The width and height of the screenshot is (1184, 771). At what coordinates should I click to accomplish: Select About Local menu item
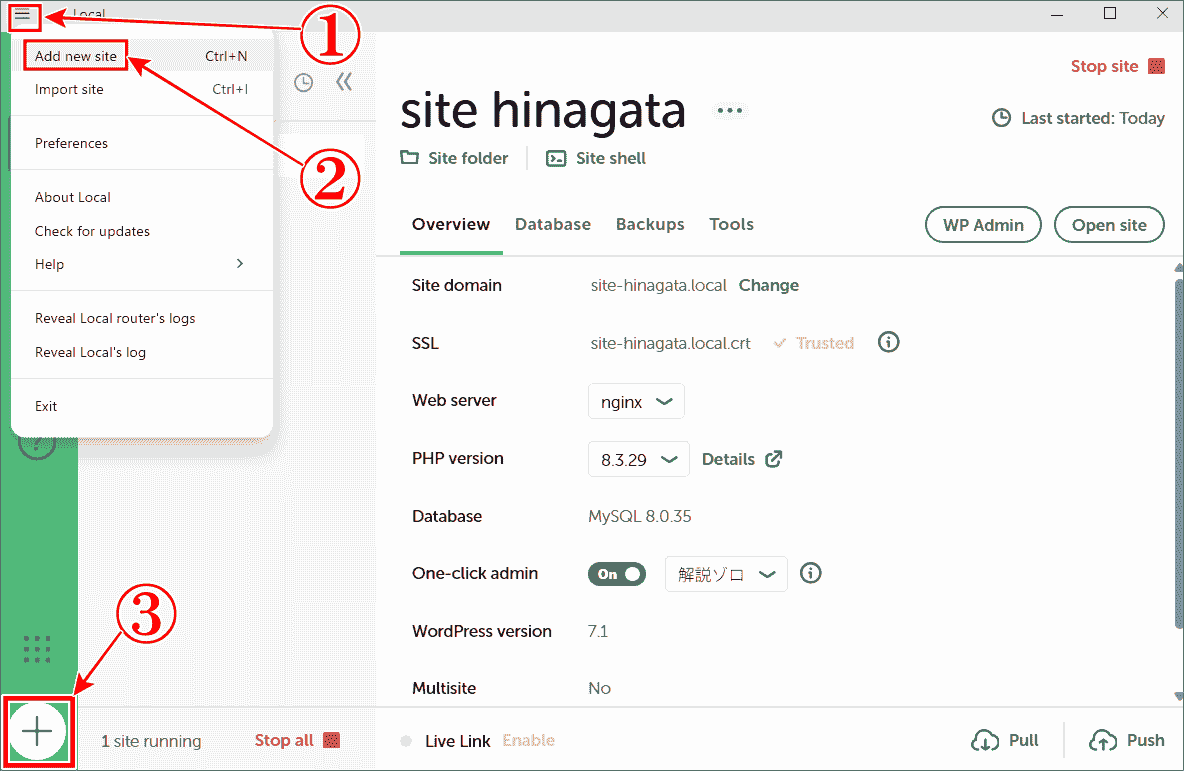pos(141,197)
